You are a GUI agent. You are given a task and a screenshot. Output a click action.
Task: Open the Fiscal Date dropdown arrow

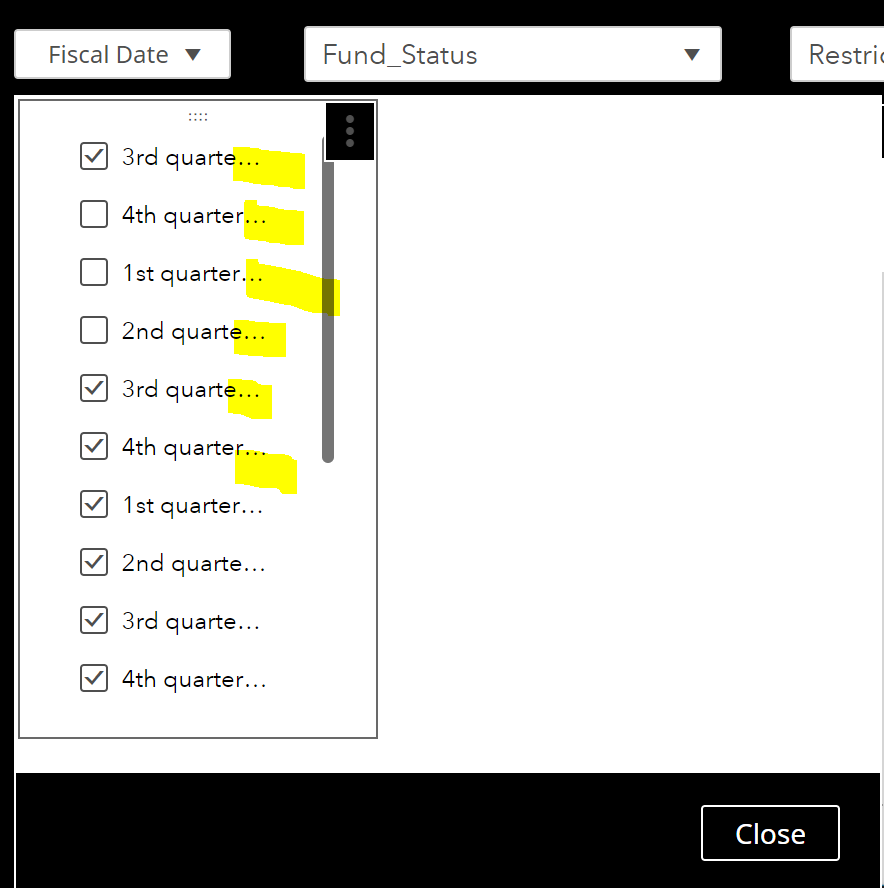coord(192,54)
